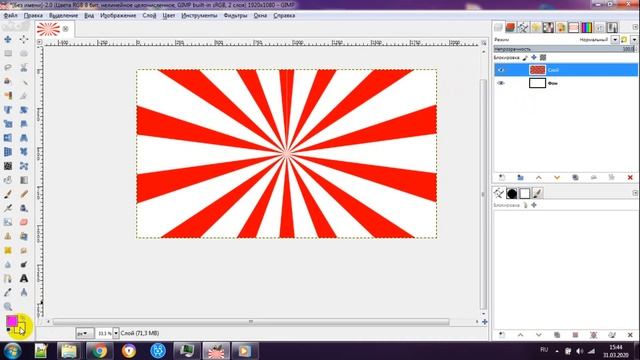Select the Paintbrush tool

(x=8, y=194)
